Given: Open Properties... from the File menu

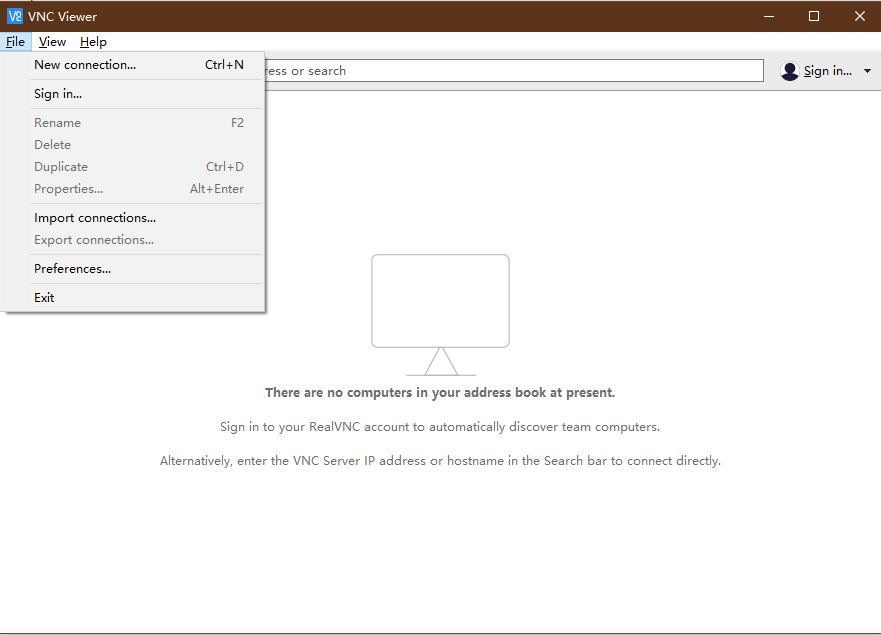Looking at the screenshot, I should (134, 189).
